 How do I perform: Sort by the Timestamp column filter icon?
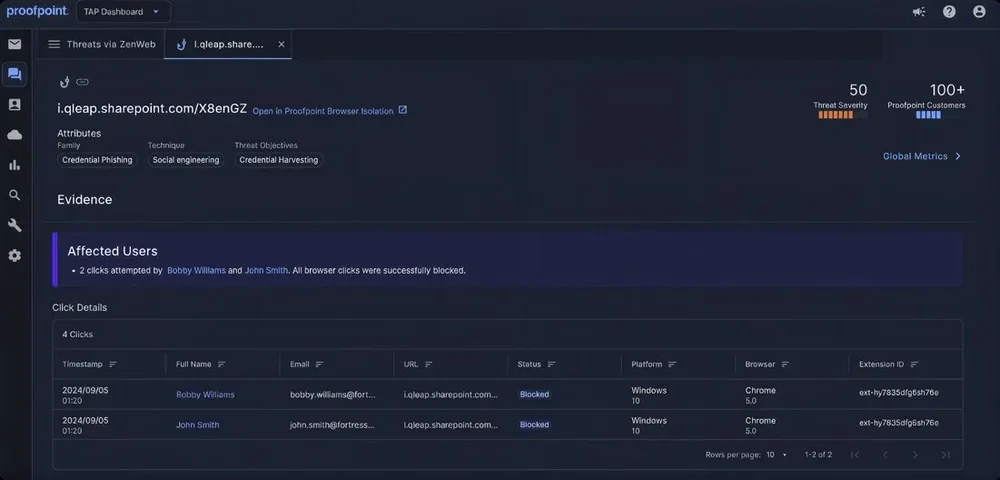tap(113, 365)
